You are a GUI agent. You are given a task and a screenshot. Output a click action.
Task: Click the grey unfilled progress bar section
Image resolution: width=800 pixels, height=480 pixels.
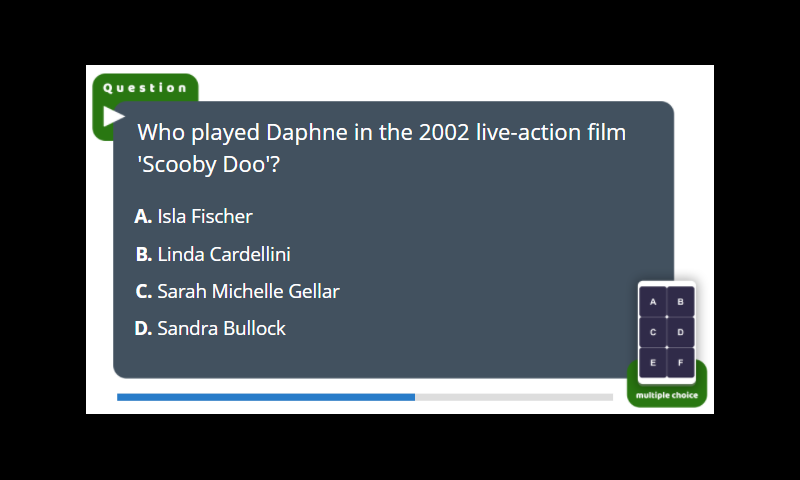[514, 397]
